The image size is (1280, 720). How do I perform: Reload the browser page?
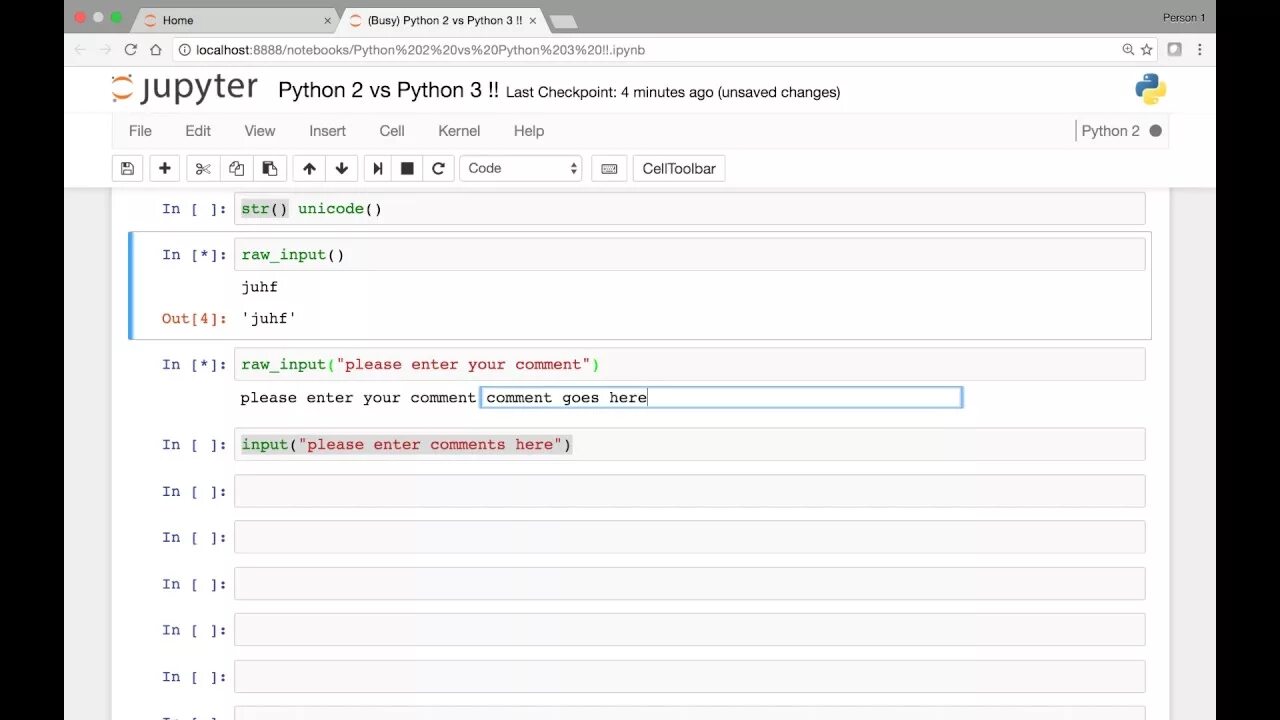130,49
